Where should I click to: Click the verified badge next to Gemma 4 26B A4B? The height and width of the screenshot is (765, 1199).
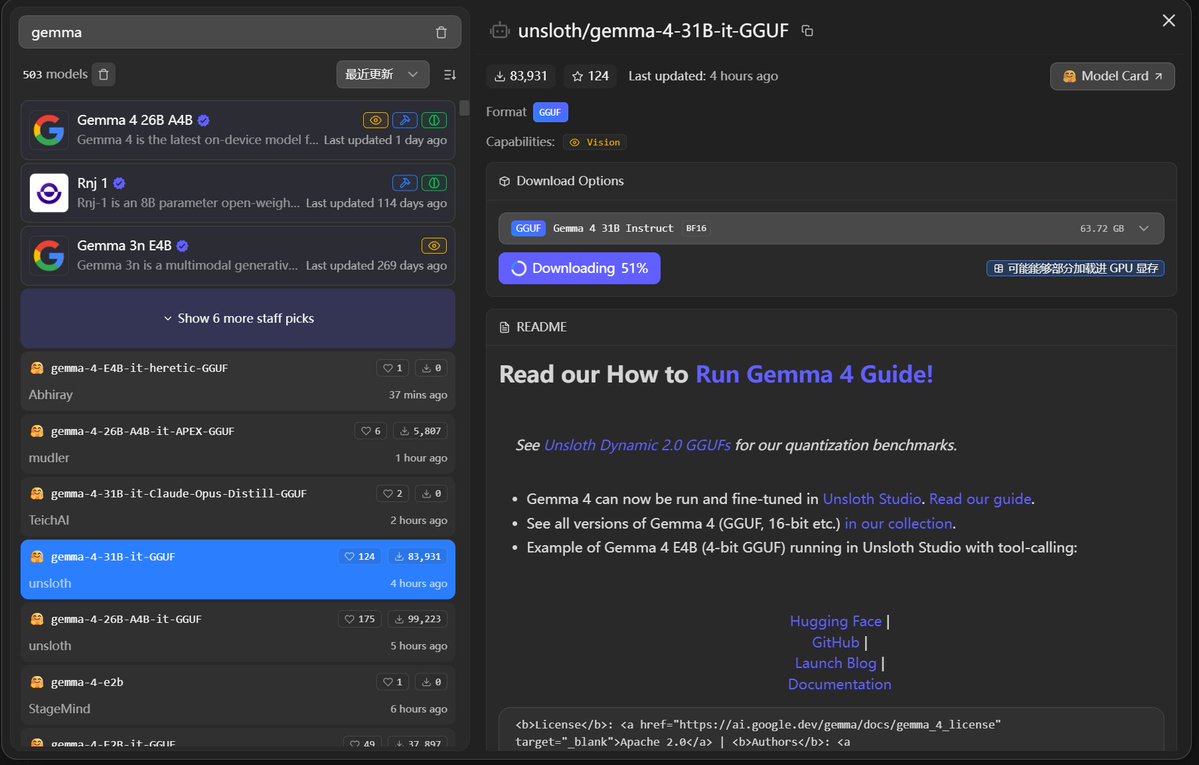(x=203, y=120)
